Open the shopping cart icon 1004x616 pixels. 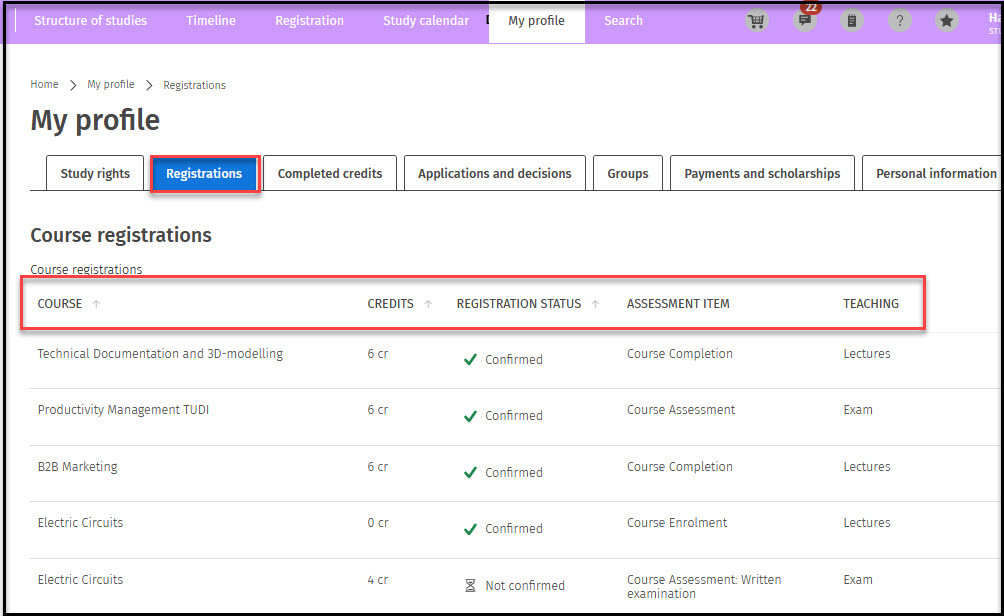point(758,21)
